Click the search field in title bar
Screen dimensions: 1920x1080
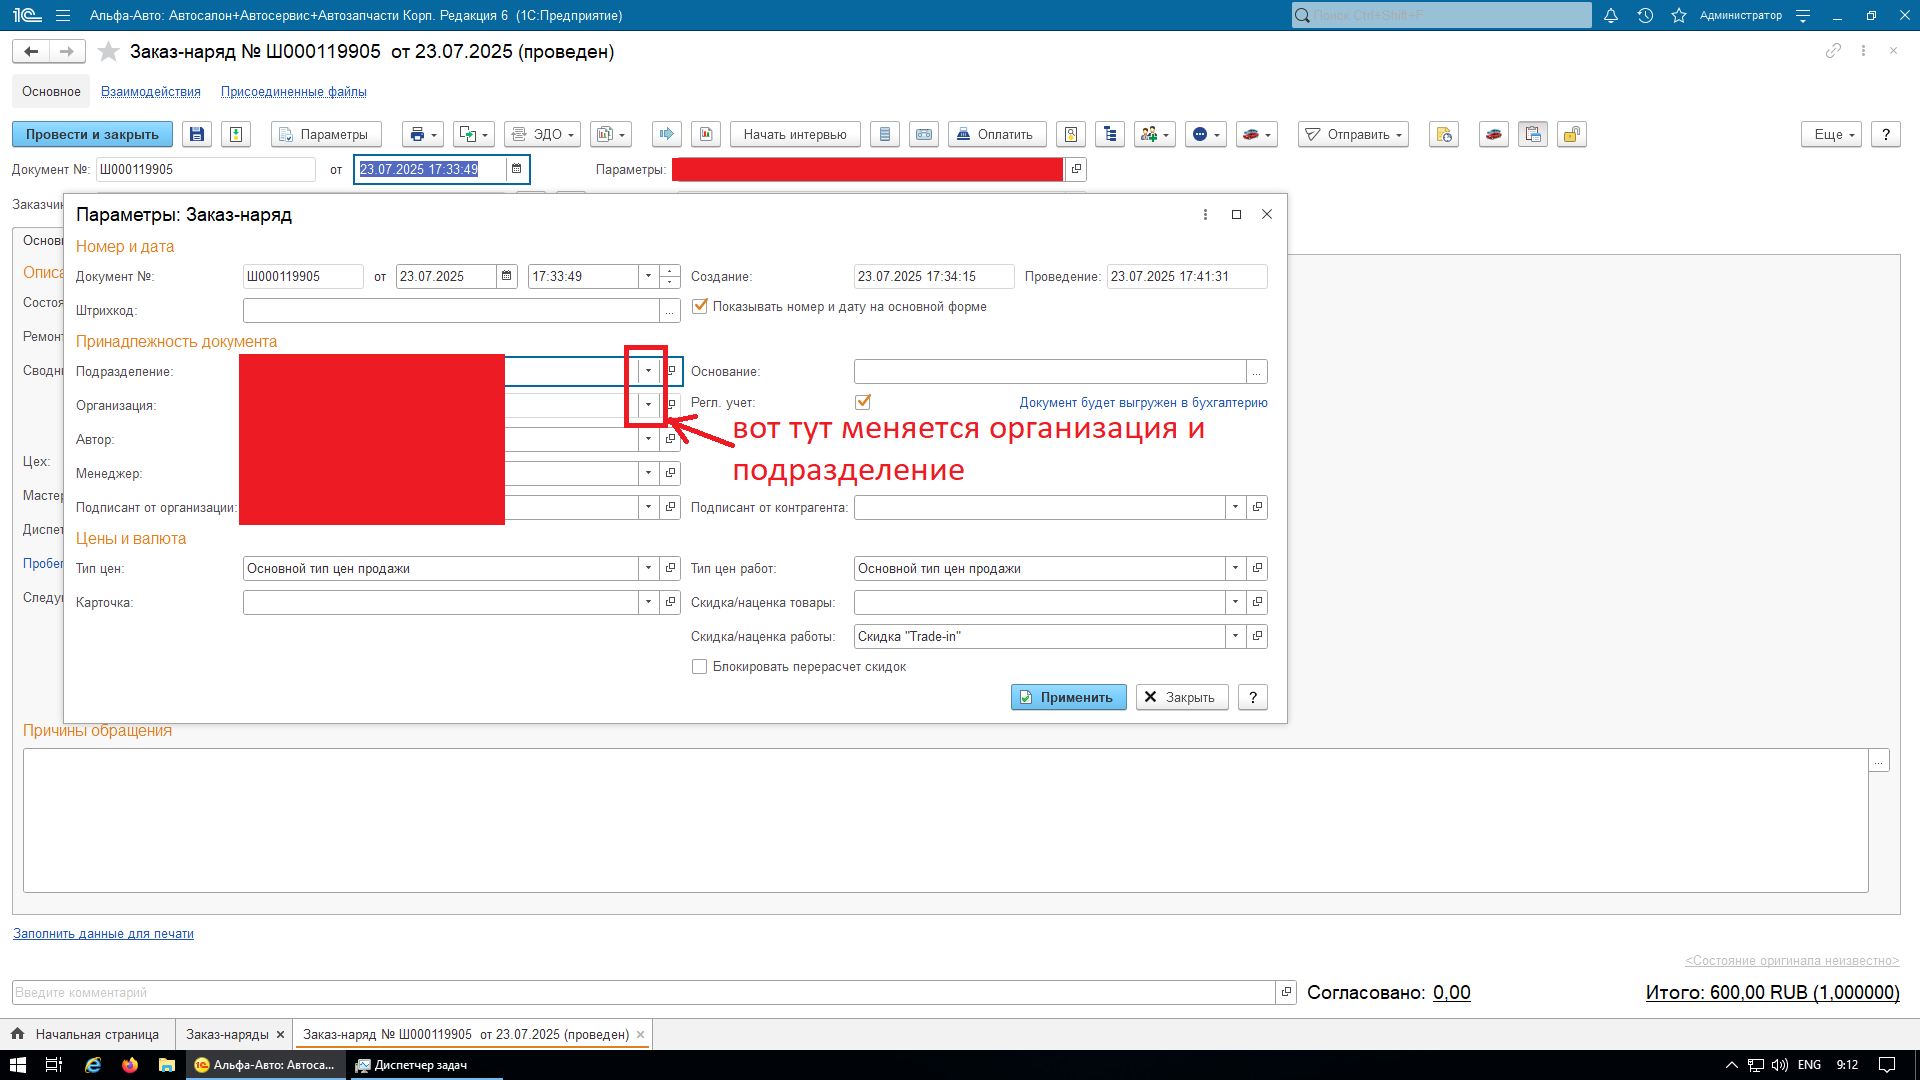pos(1441,15)
